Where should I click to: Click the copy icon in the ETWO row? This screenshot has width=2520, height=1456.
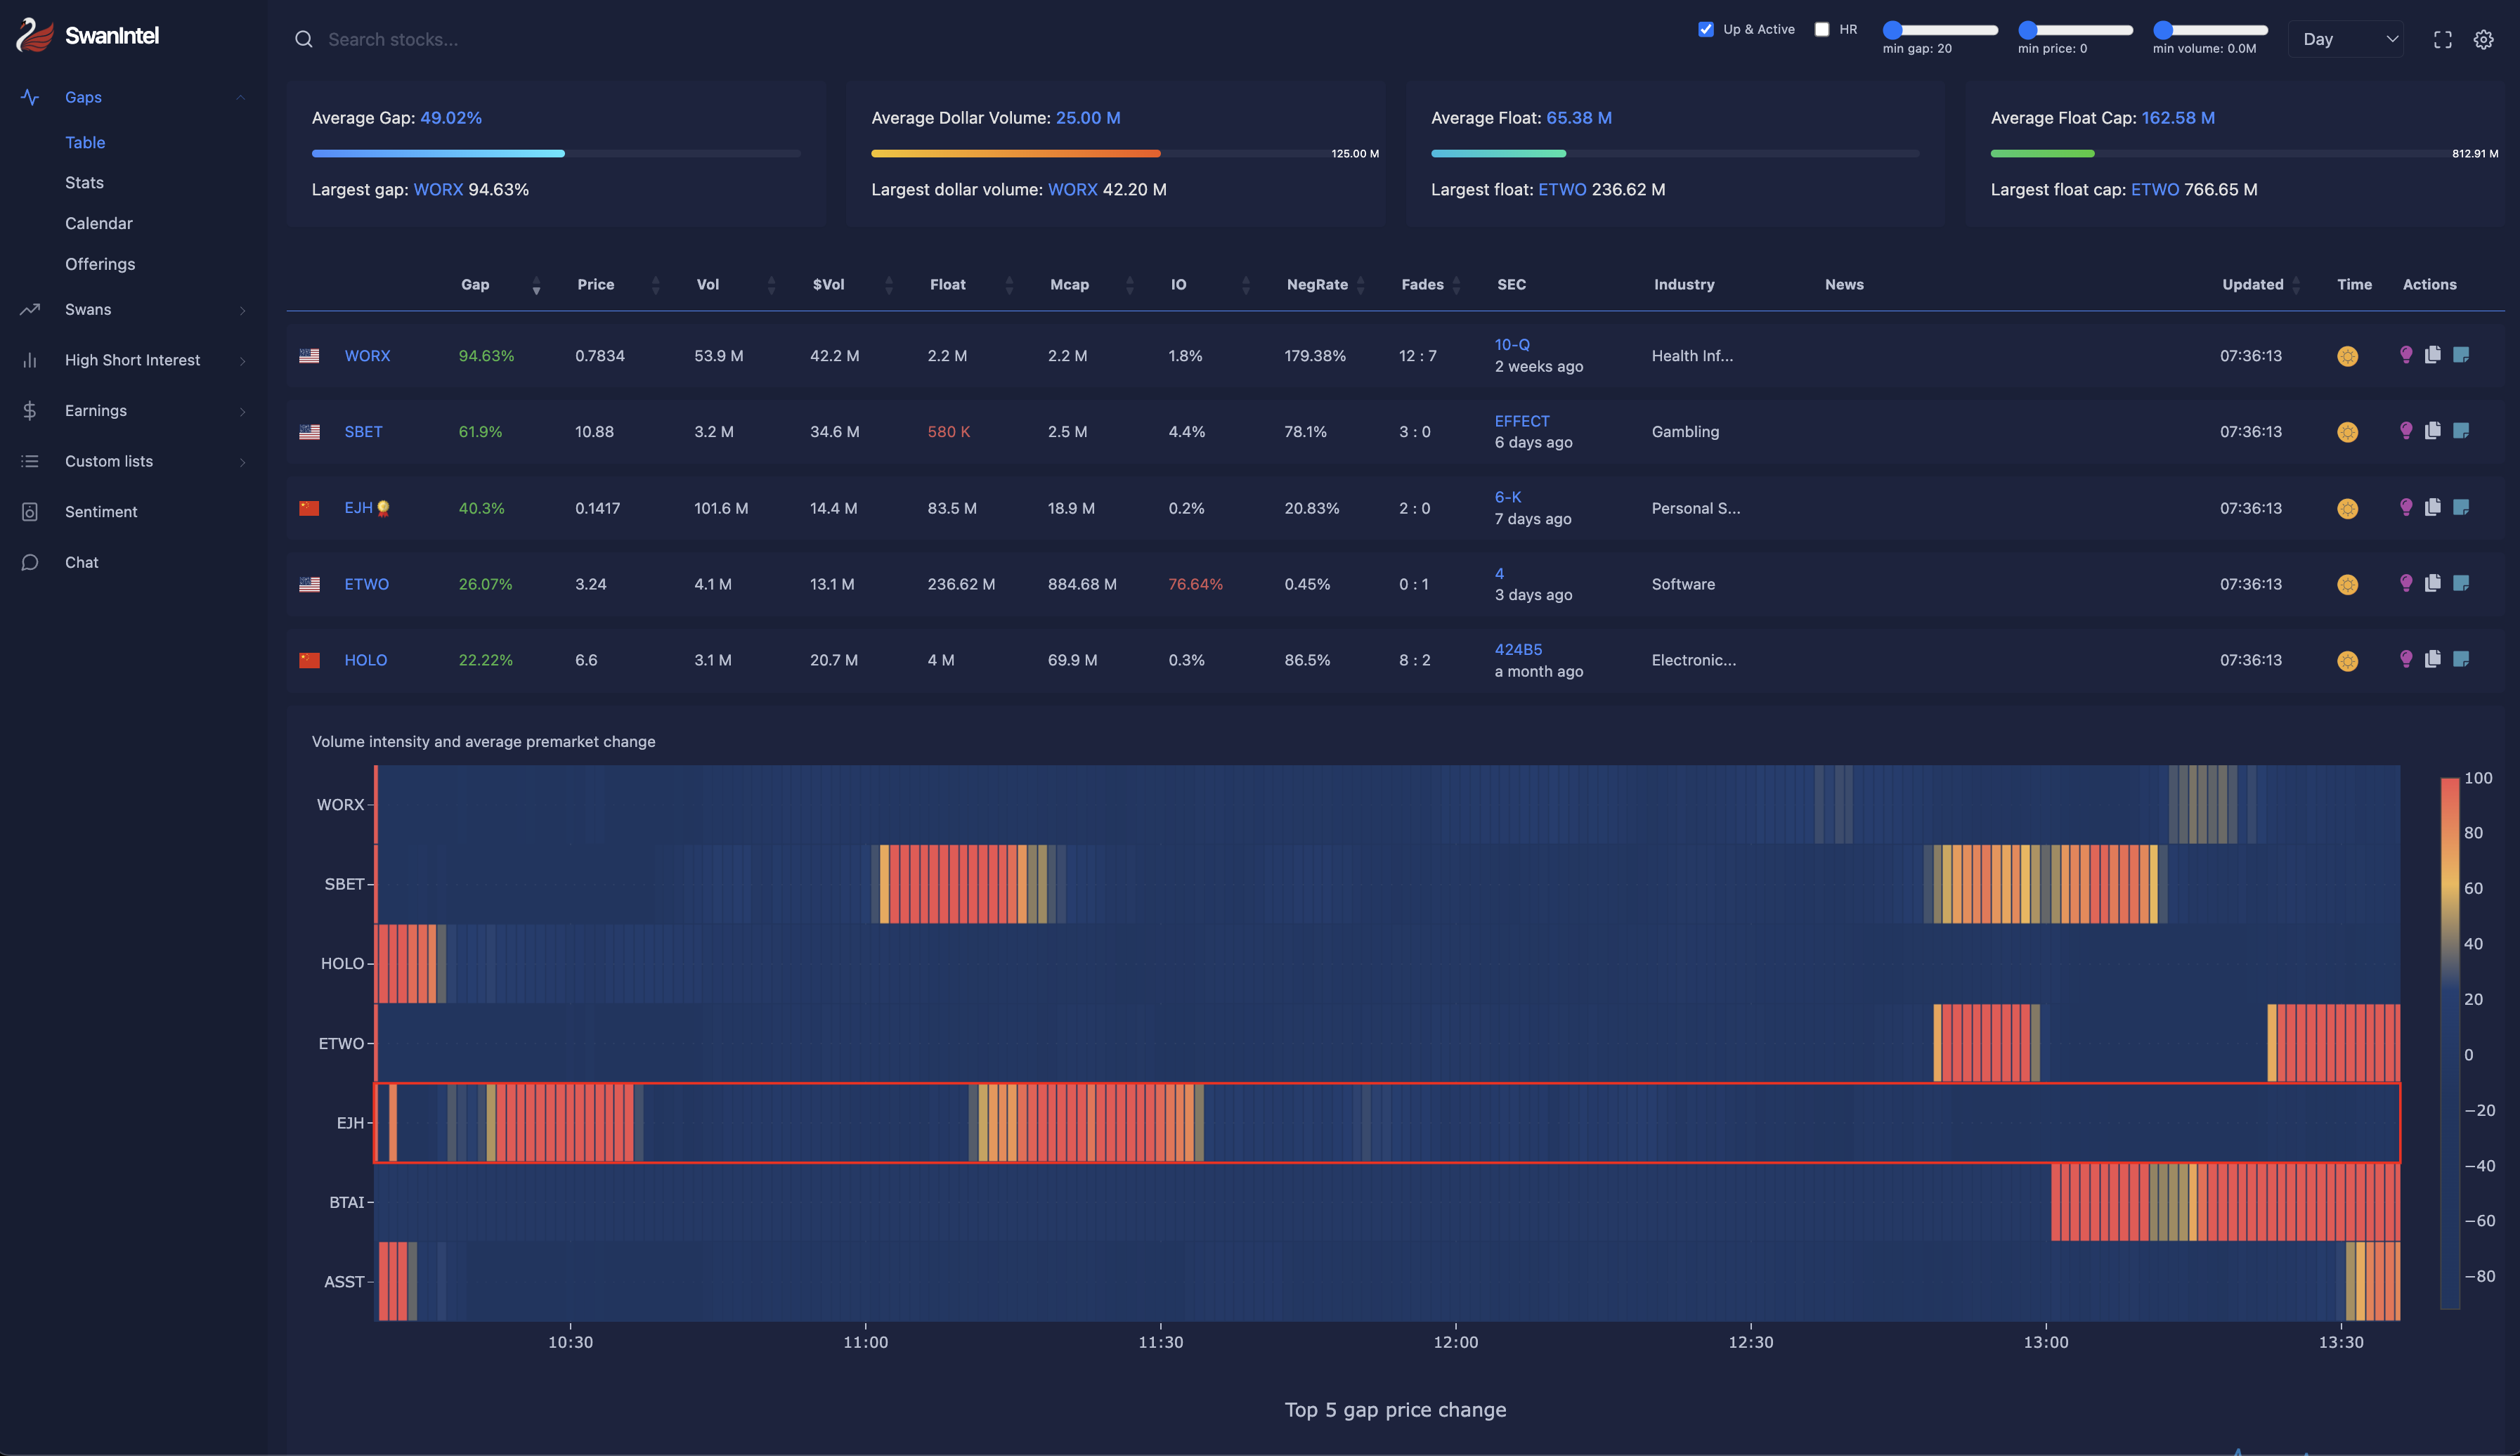click(2433, 583)
